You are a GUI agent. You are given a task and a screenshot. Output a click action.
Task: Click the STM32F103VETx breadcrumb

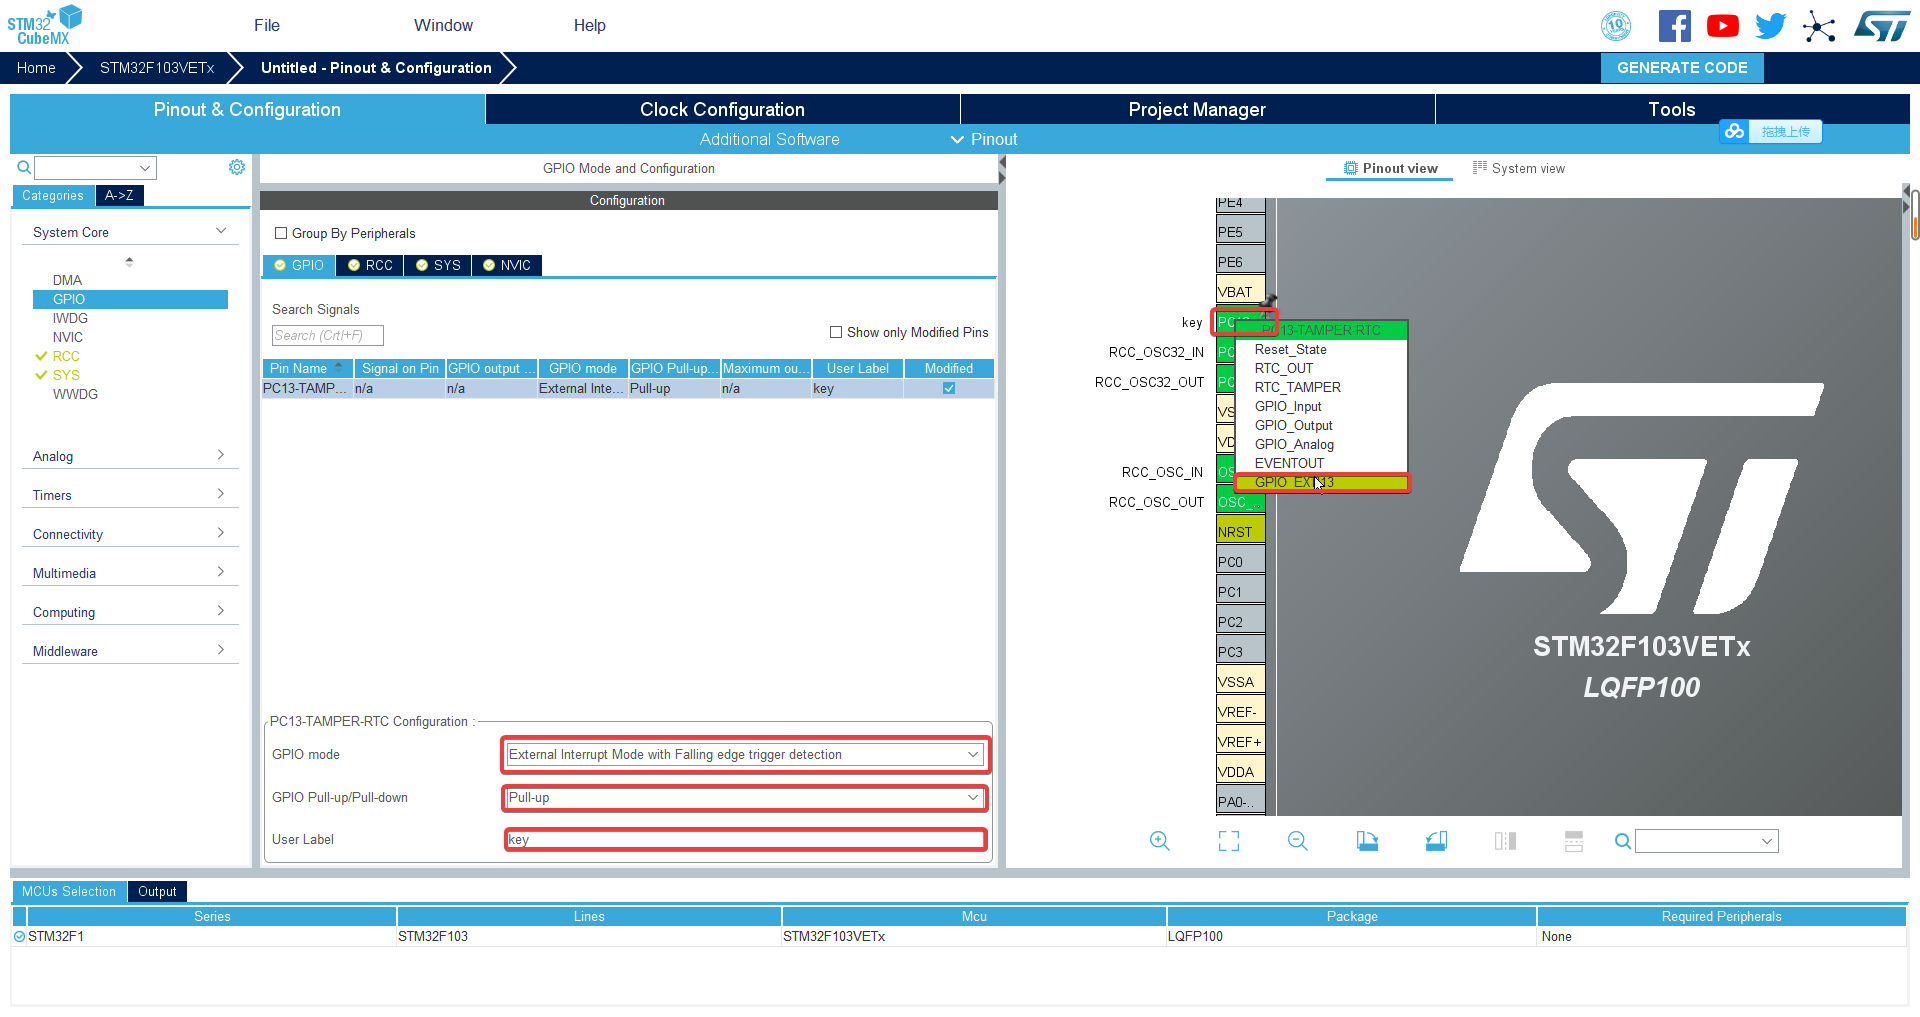pyautogui.click(x=157, y=68)
